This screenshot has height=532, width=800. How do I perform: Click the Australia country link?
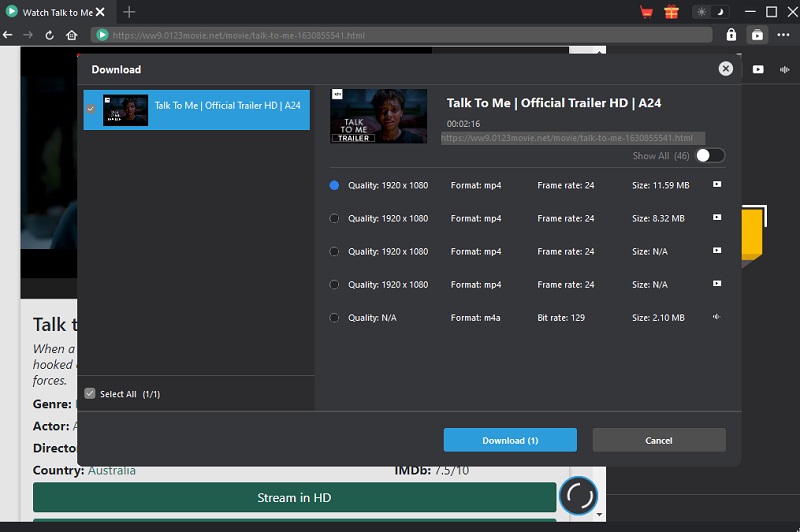[112, 470]
